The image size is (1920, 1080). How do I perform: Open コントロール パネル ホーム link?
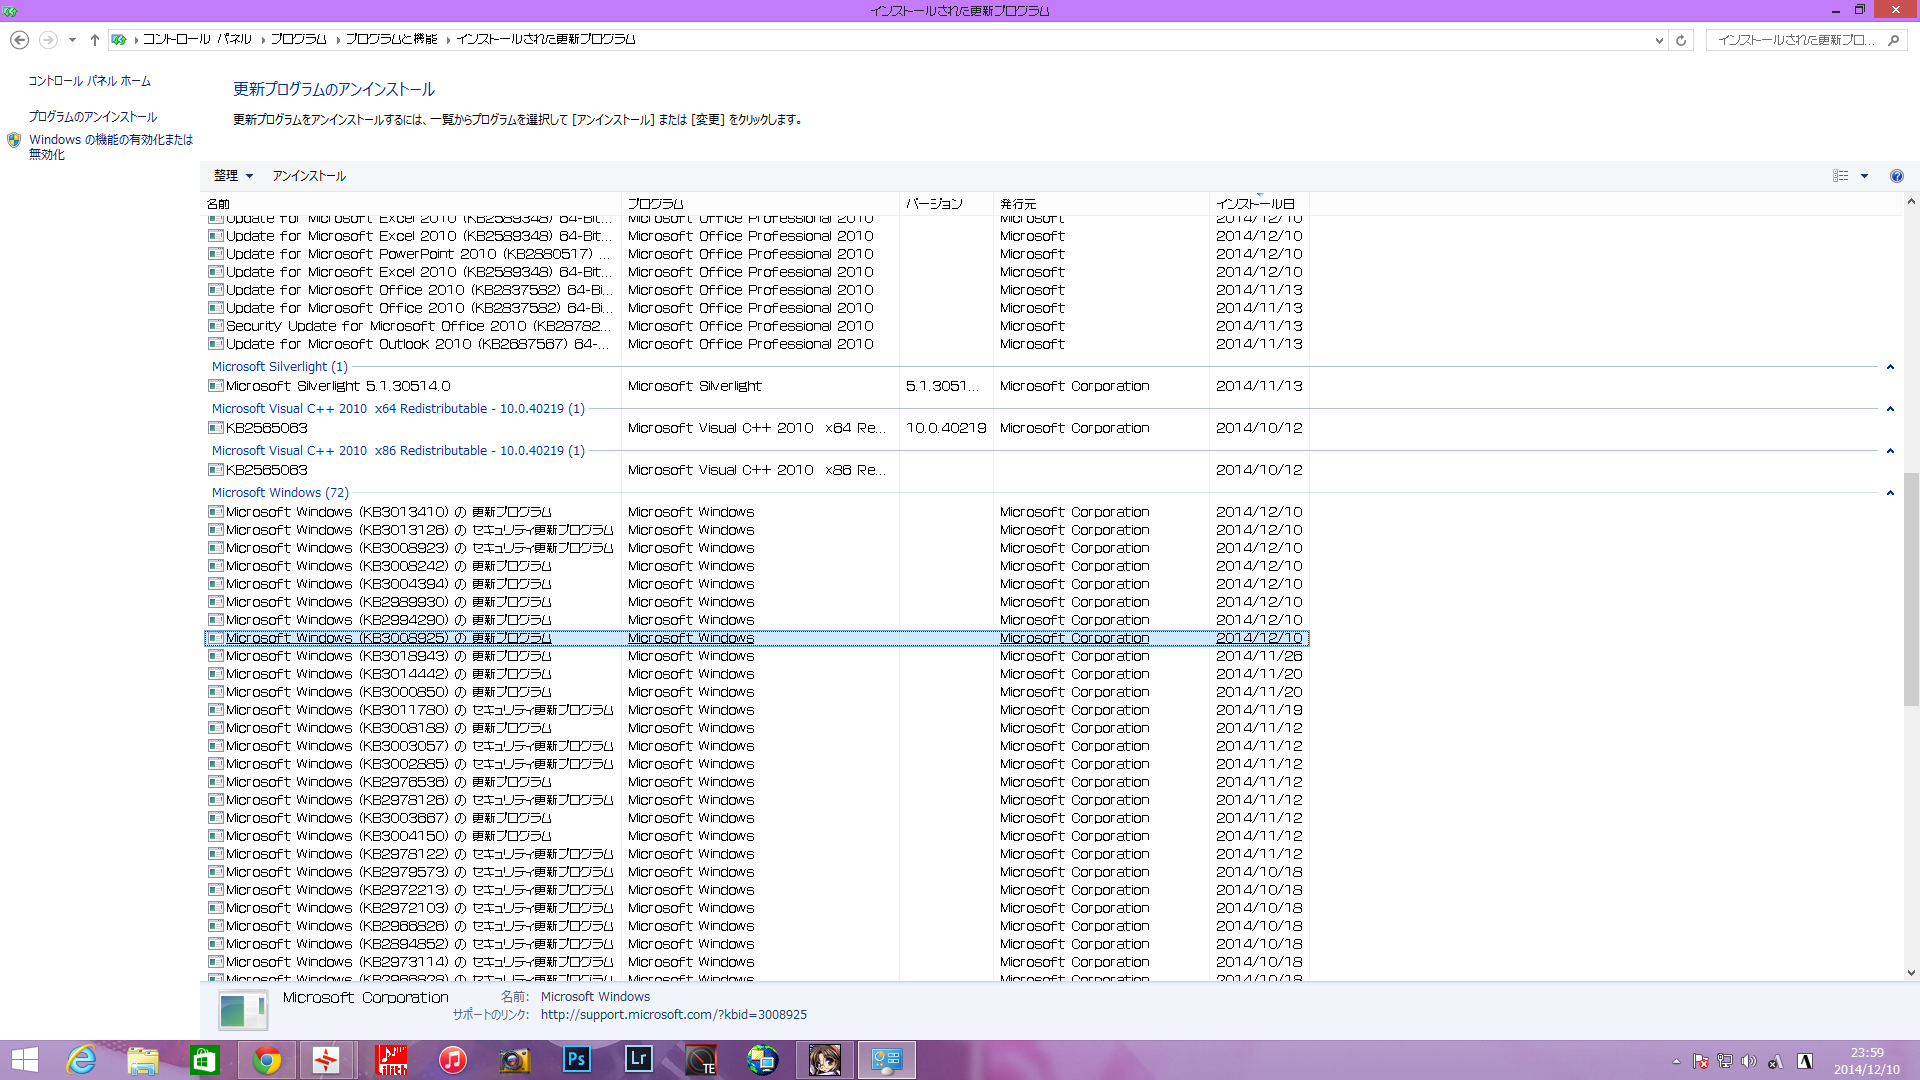[x=89, y=81]
